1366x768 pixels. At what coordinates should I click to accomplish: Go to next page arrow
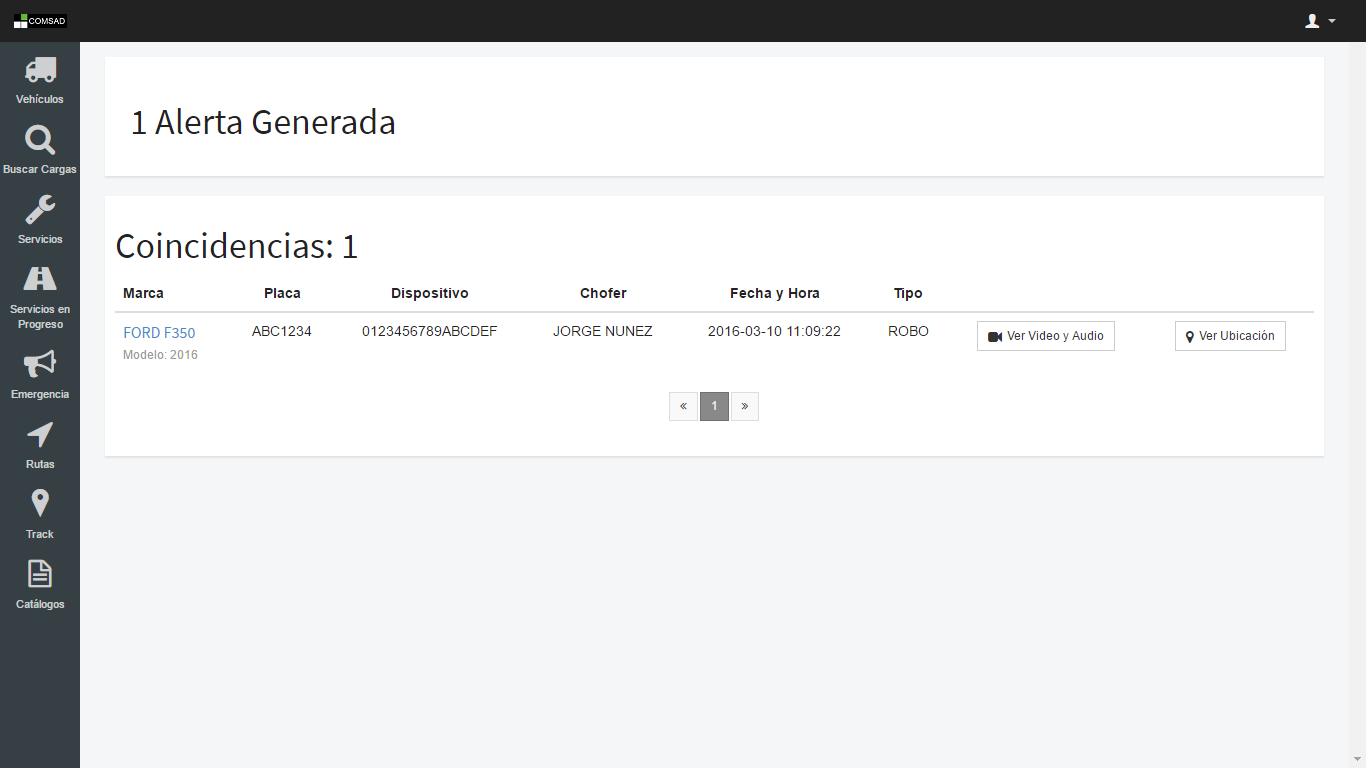745,406
